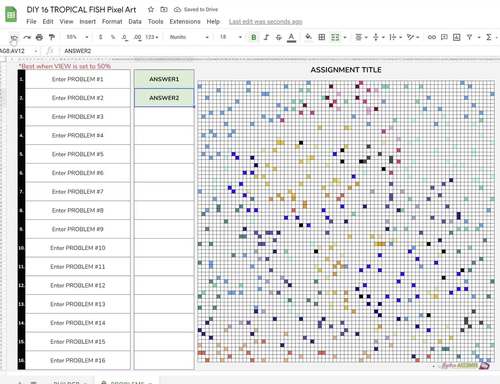Screen dimensions: 500x384
Task: Toggle bold formatting
Action: click(254, 37)
